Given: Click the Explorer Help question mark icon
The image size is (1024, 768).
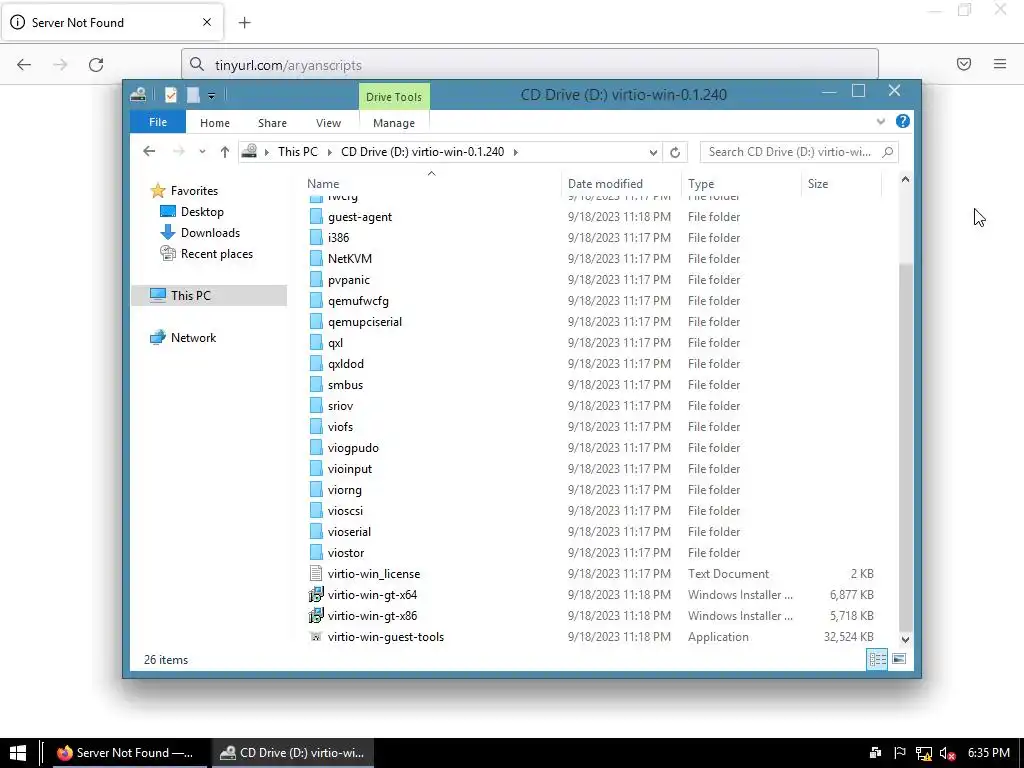Looking at the screenshot, I should tap(903, 121).
